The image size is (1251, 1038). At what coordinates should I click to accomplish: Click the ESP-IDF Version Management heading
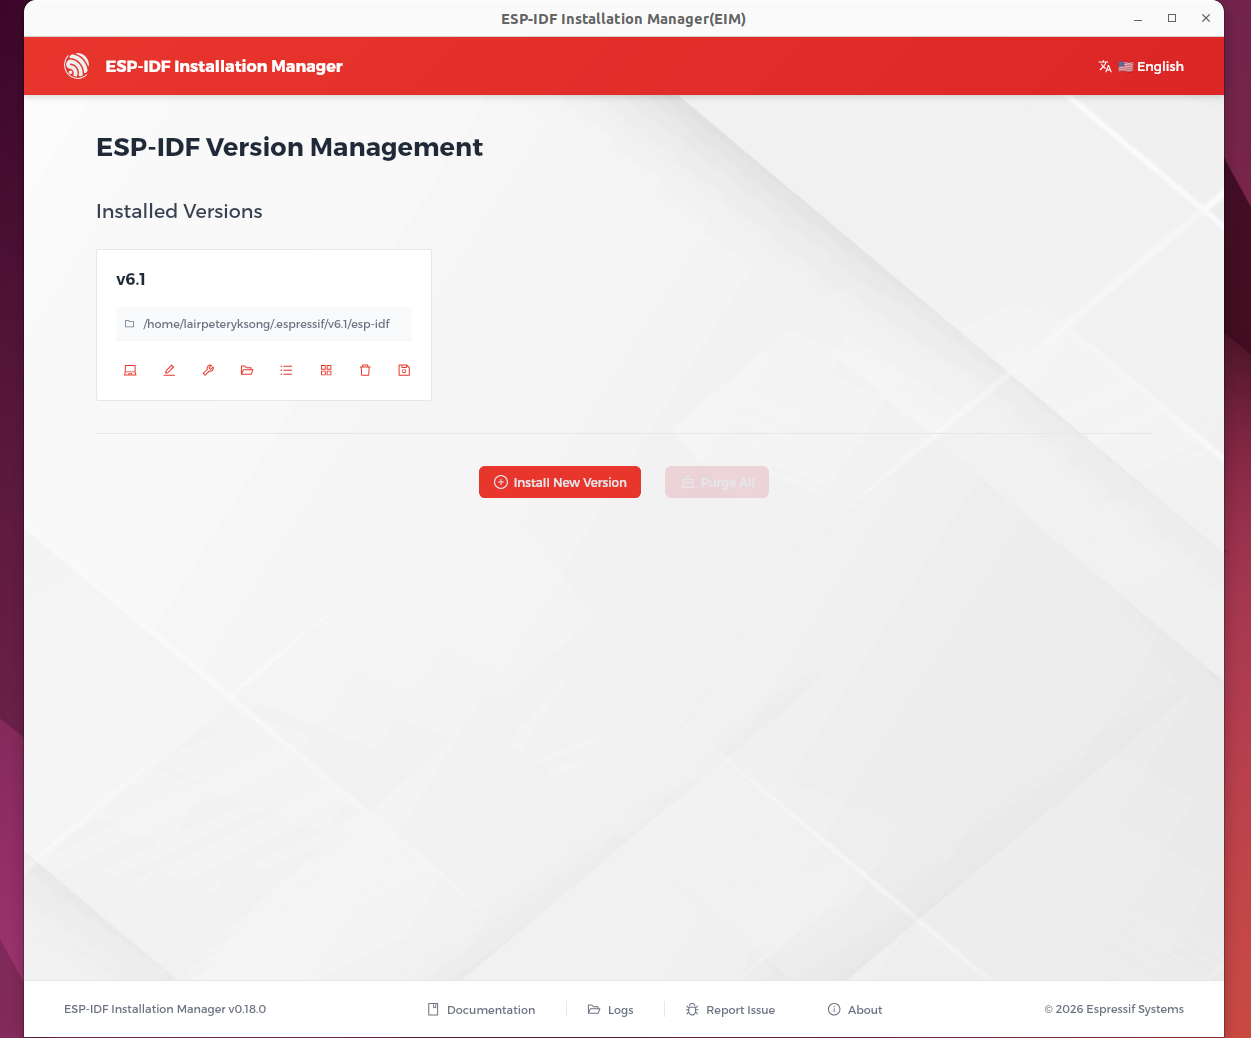point(289,147)
